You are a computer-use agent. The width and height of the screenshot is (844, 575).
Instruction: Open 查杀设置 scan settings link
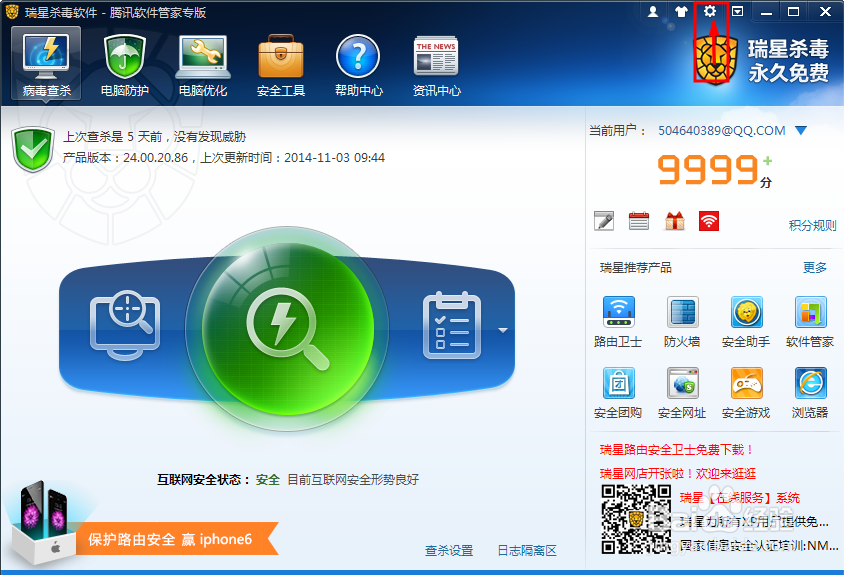[449, 550]
